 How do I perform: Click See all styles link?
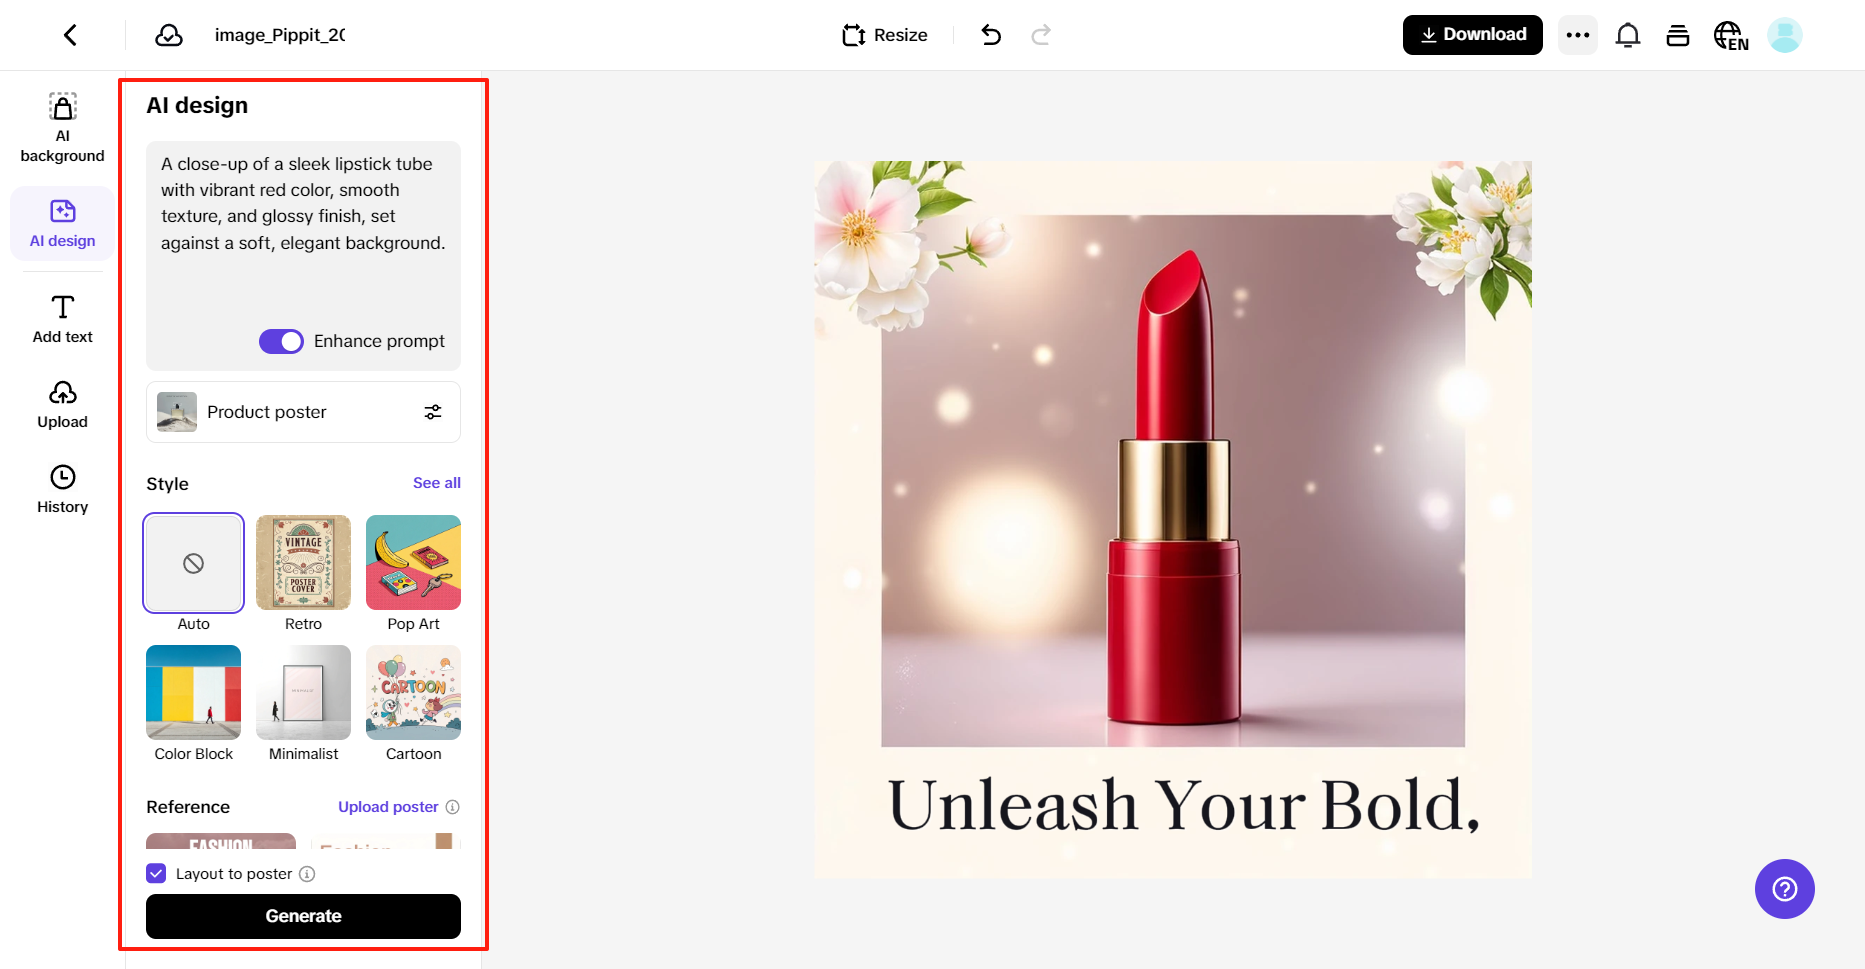436,483
